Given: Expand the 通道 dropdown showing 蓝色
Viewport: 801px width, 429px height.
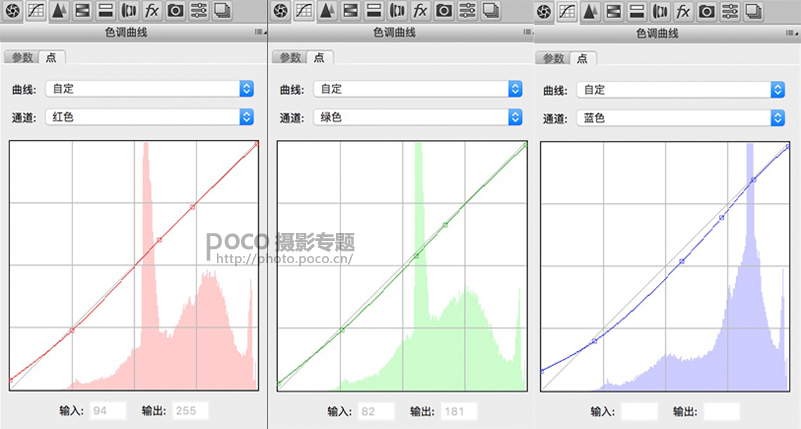Looking at the screenshot, I should tap(680, 118).
